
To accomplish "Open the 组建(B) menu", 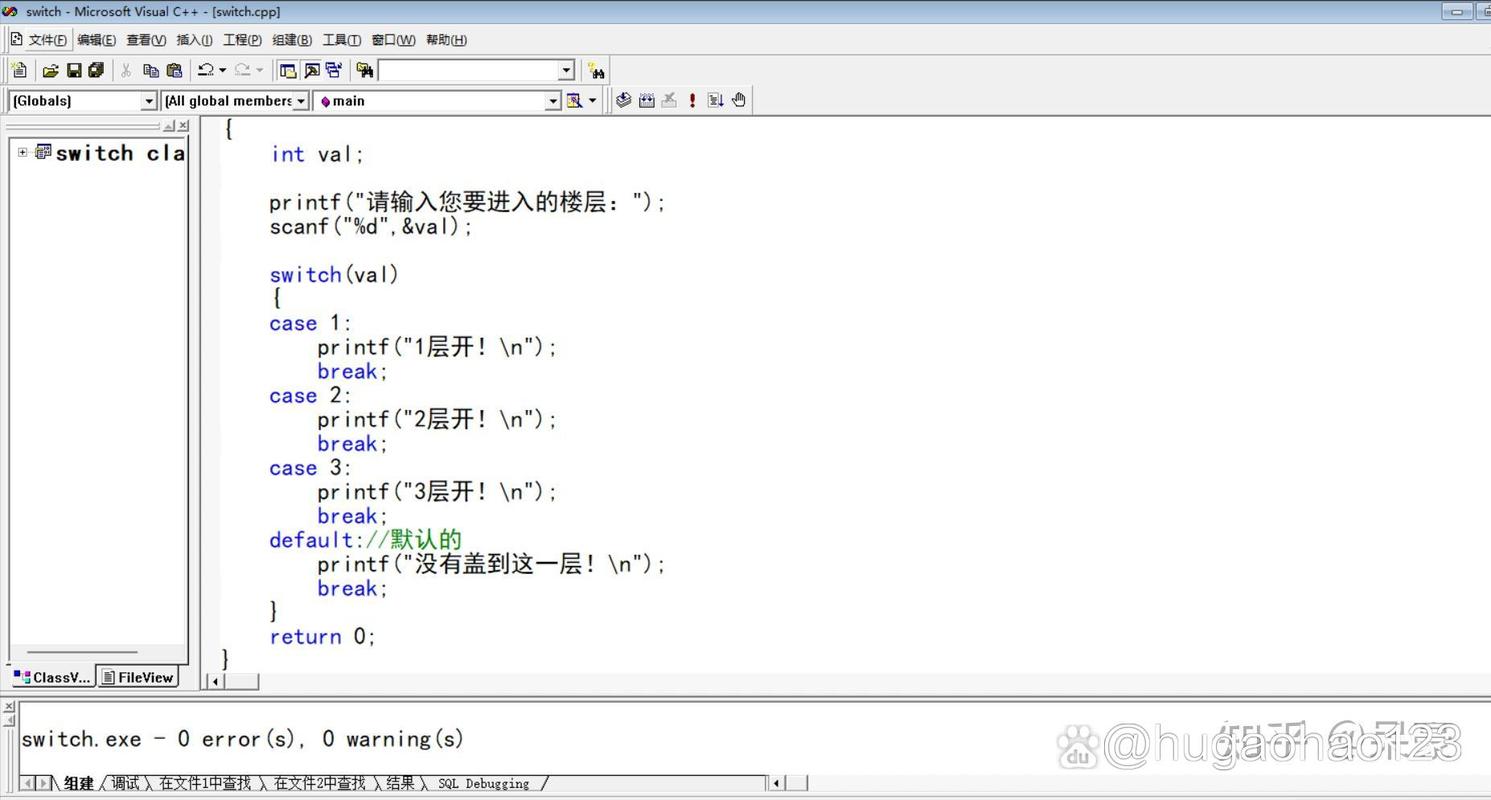I will coord(291,39).
